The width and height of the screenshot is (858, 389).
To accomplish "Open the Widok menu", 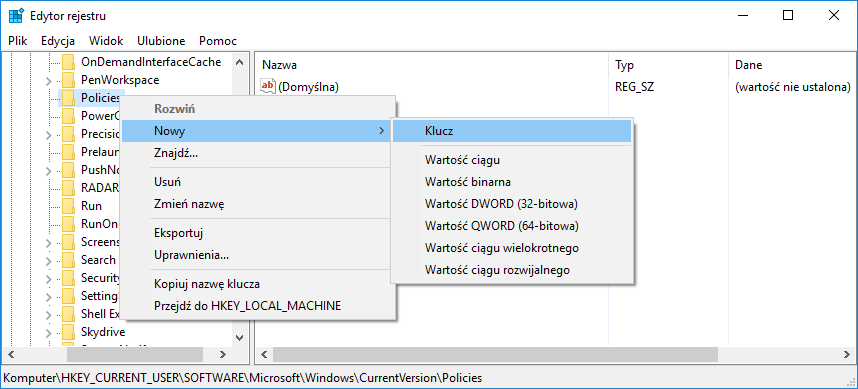I will (106, 41).
